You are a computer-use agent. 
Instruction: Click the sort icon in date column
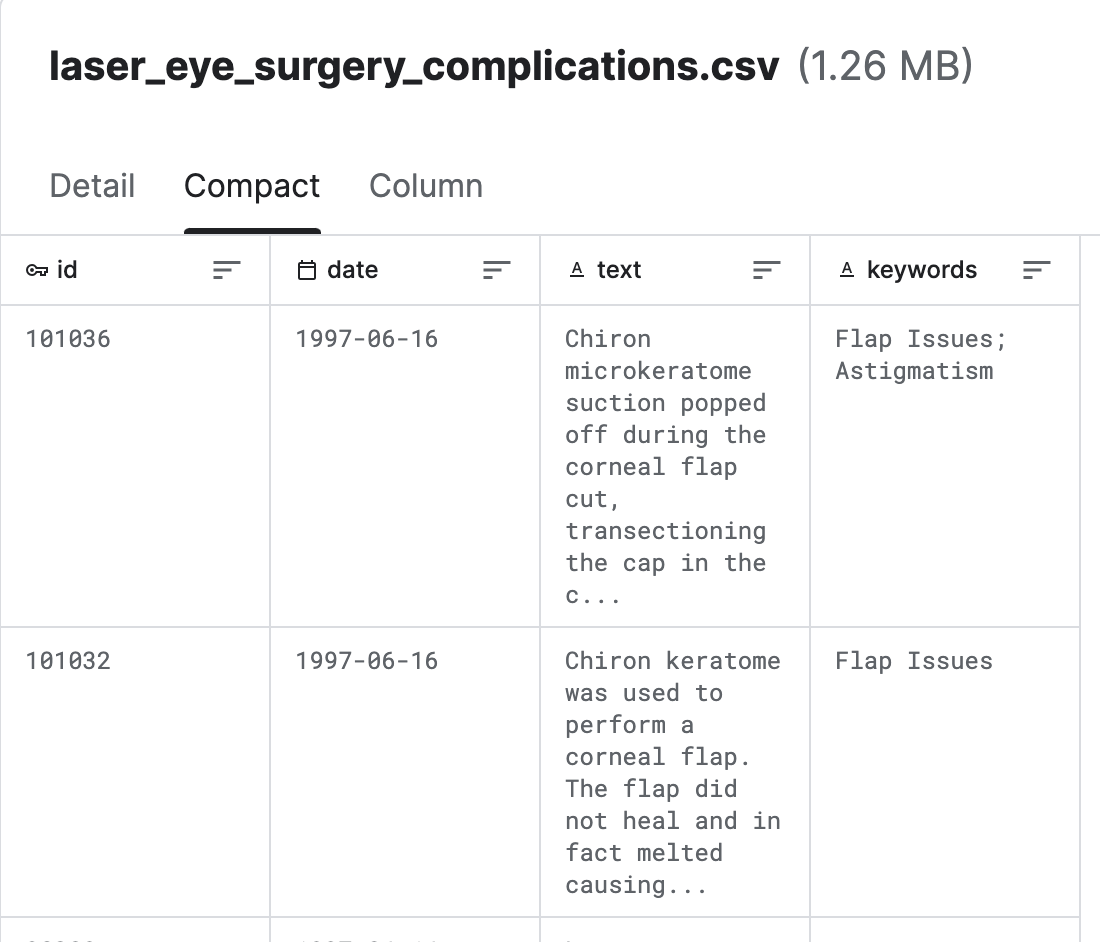click(x=497, y=270)
